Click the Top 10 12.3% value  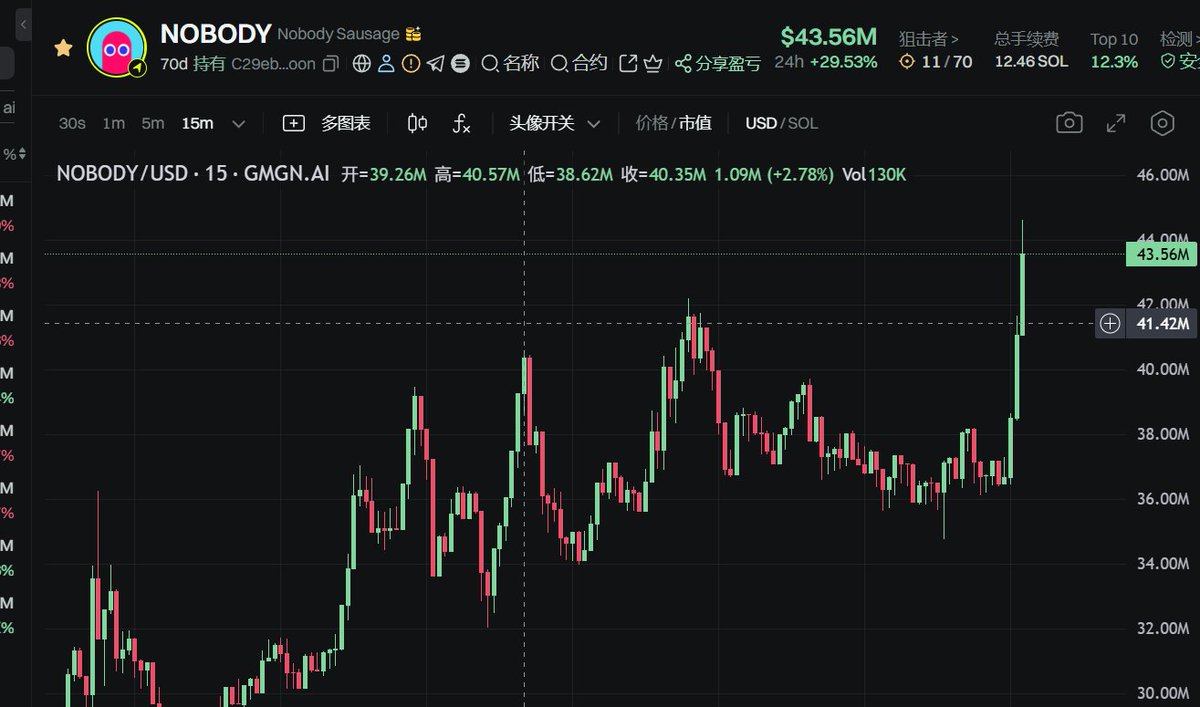pos(1114,62)
